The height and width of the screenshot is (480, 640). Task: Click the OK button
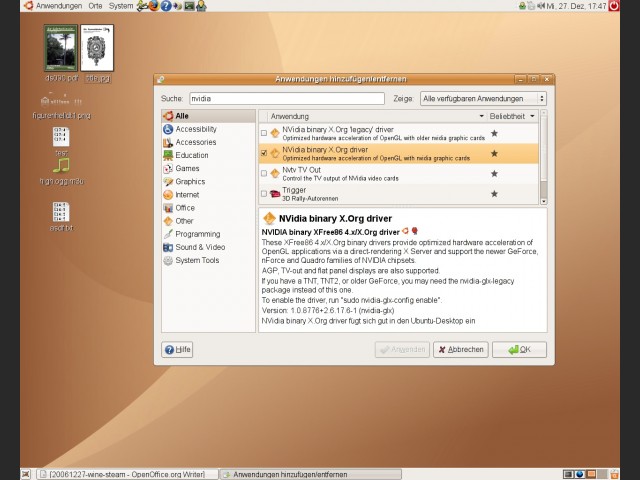coord(519,350)
